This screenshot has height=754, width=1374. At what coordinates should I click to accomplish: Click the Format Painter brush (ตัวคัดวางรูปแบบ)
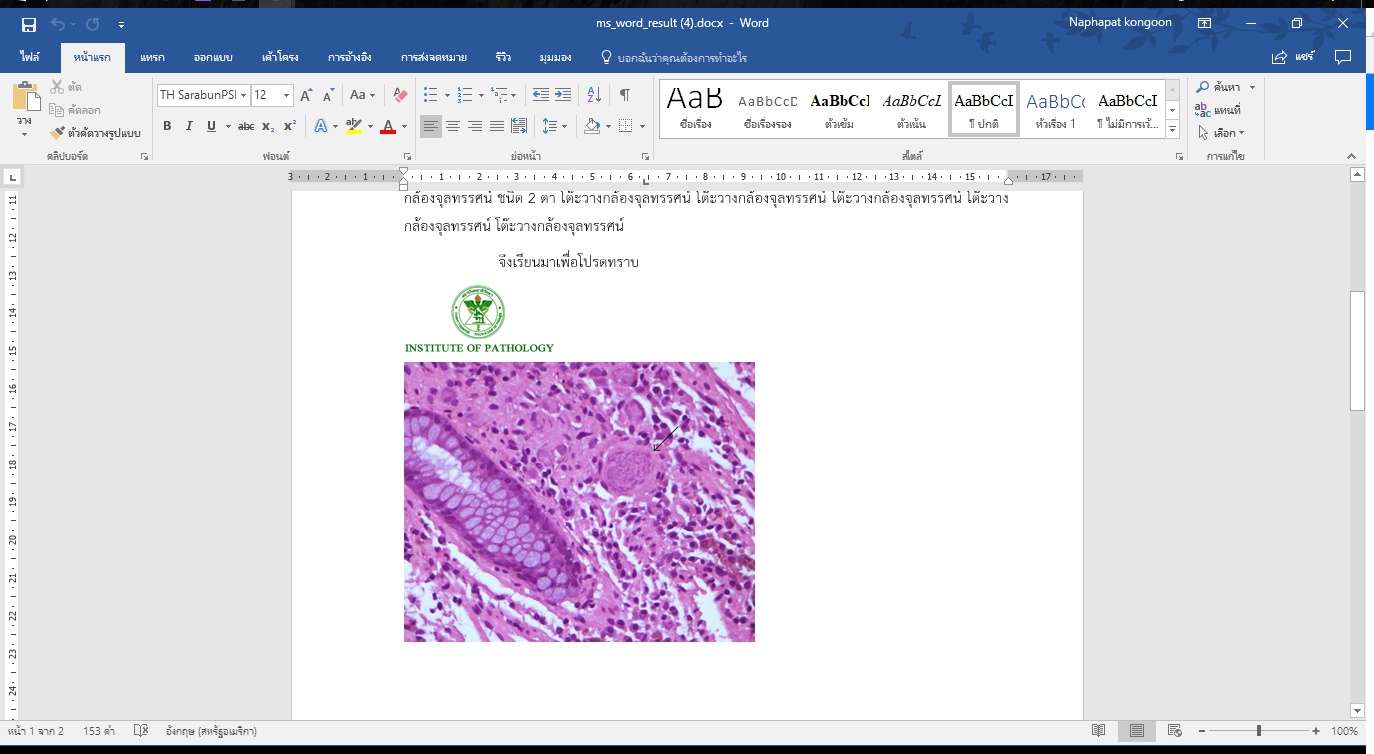pyautogui.click(x=95, y=132)
